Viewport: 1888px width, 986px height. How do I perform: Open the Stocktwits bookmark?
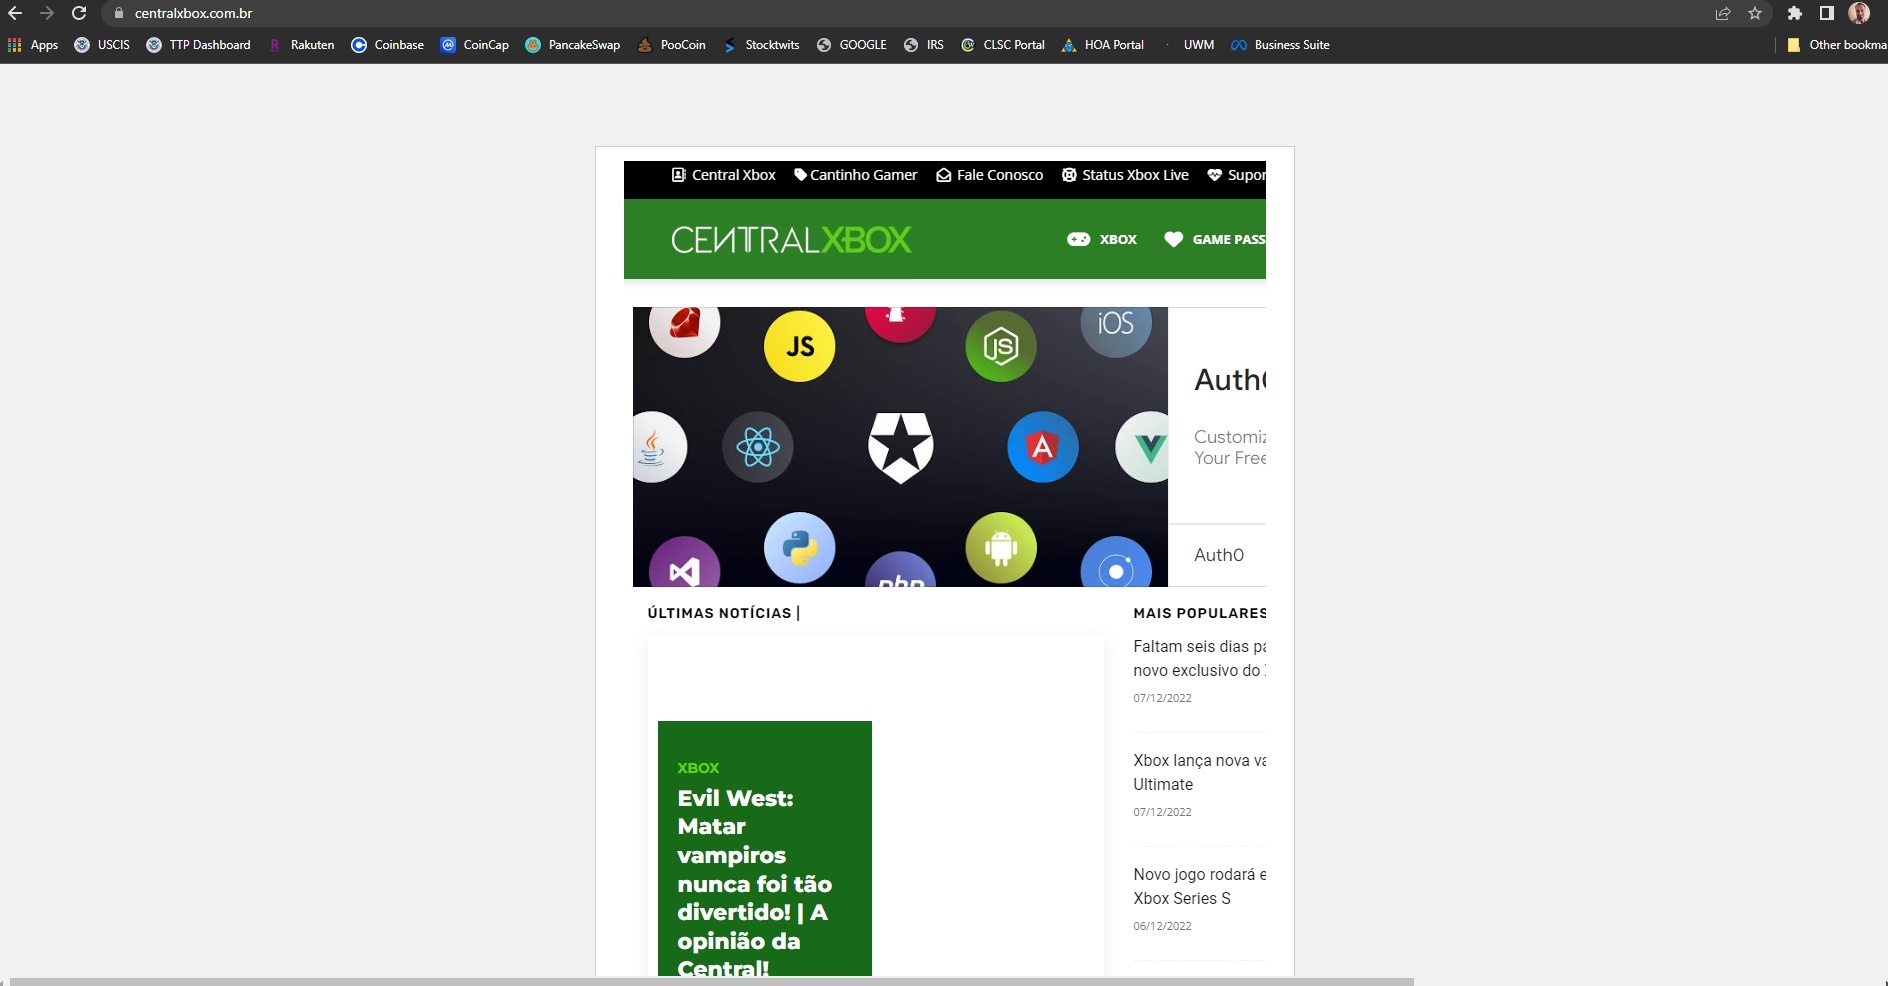(x=761, y=45)
